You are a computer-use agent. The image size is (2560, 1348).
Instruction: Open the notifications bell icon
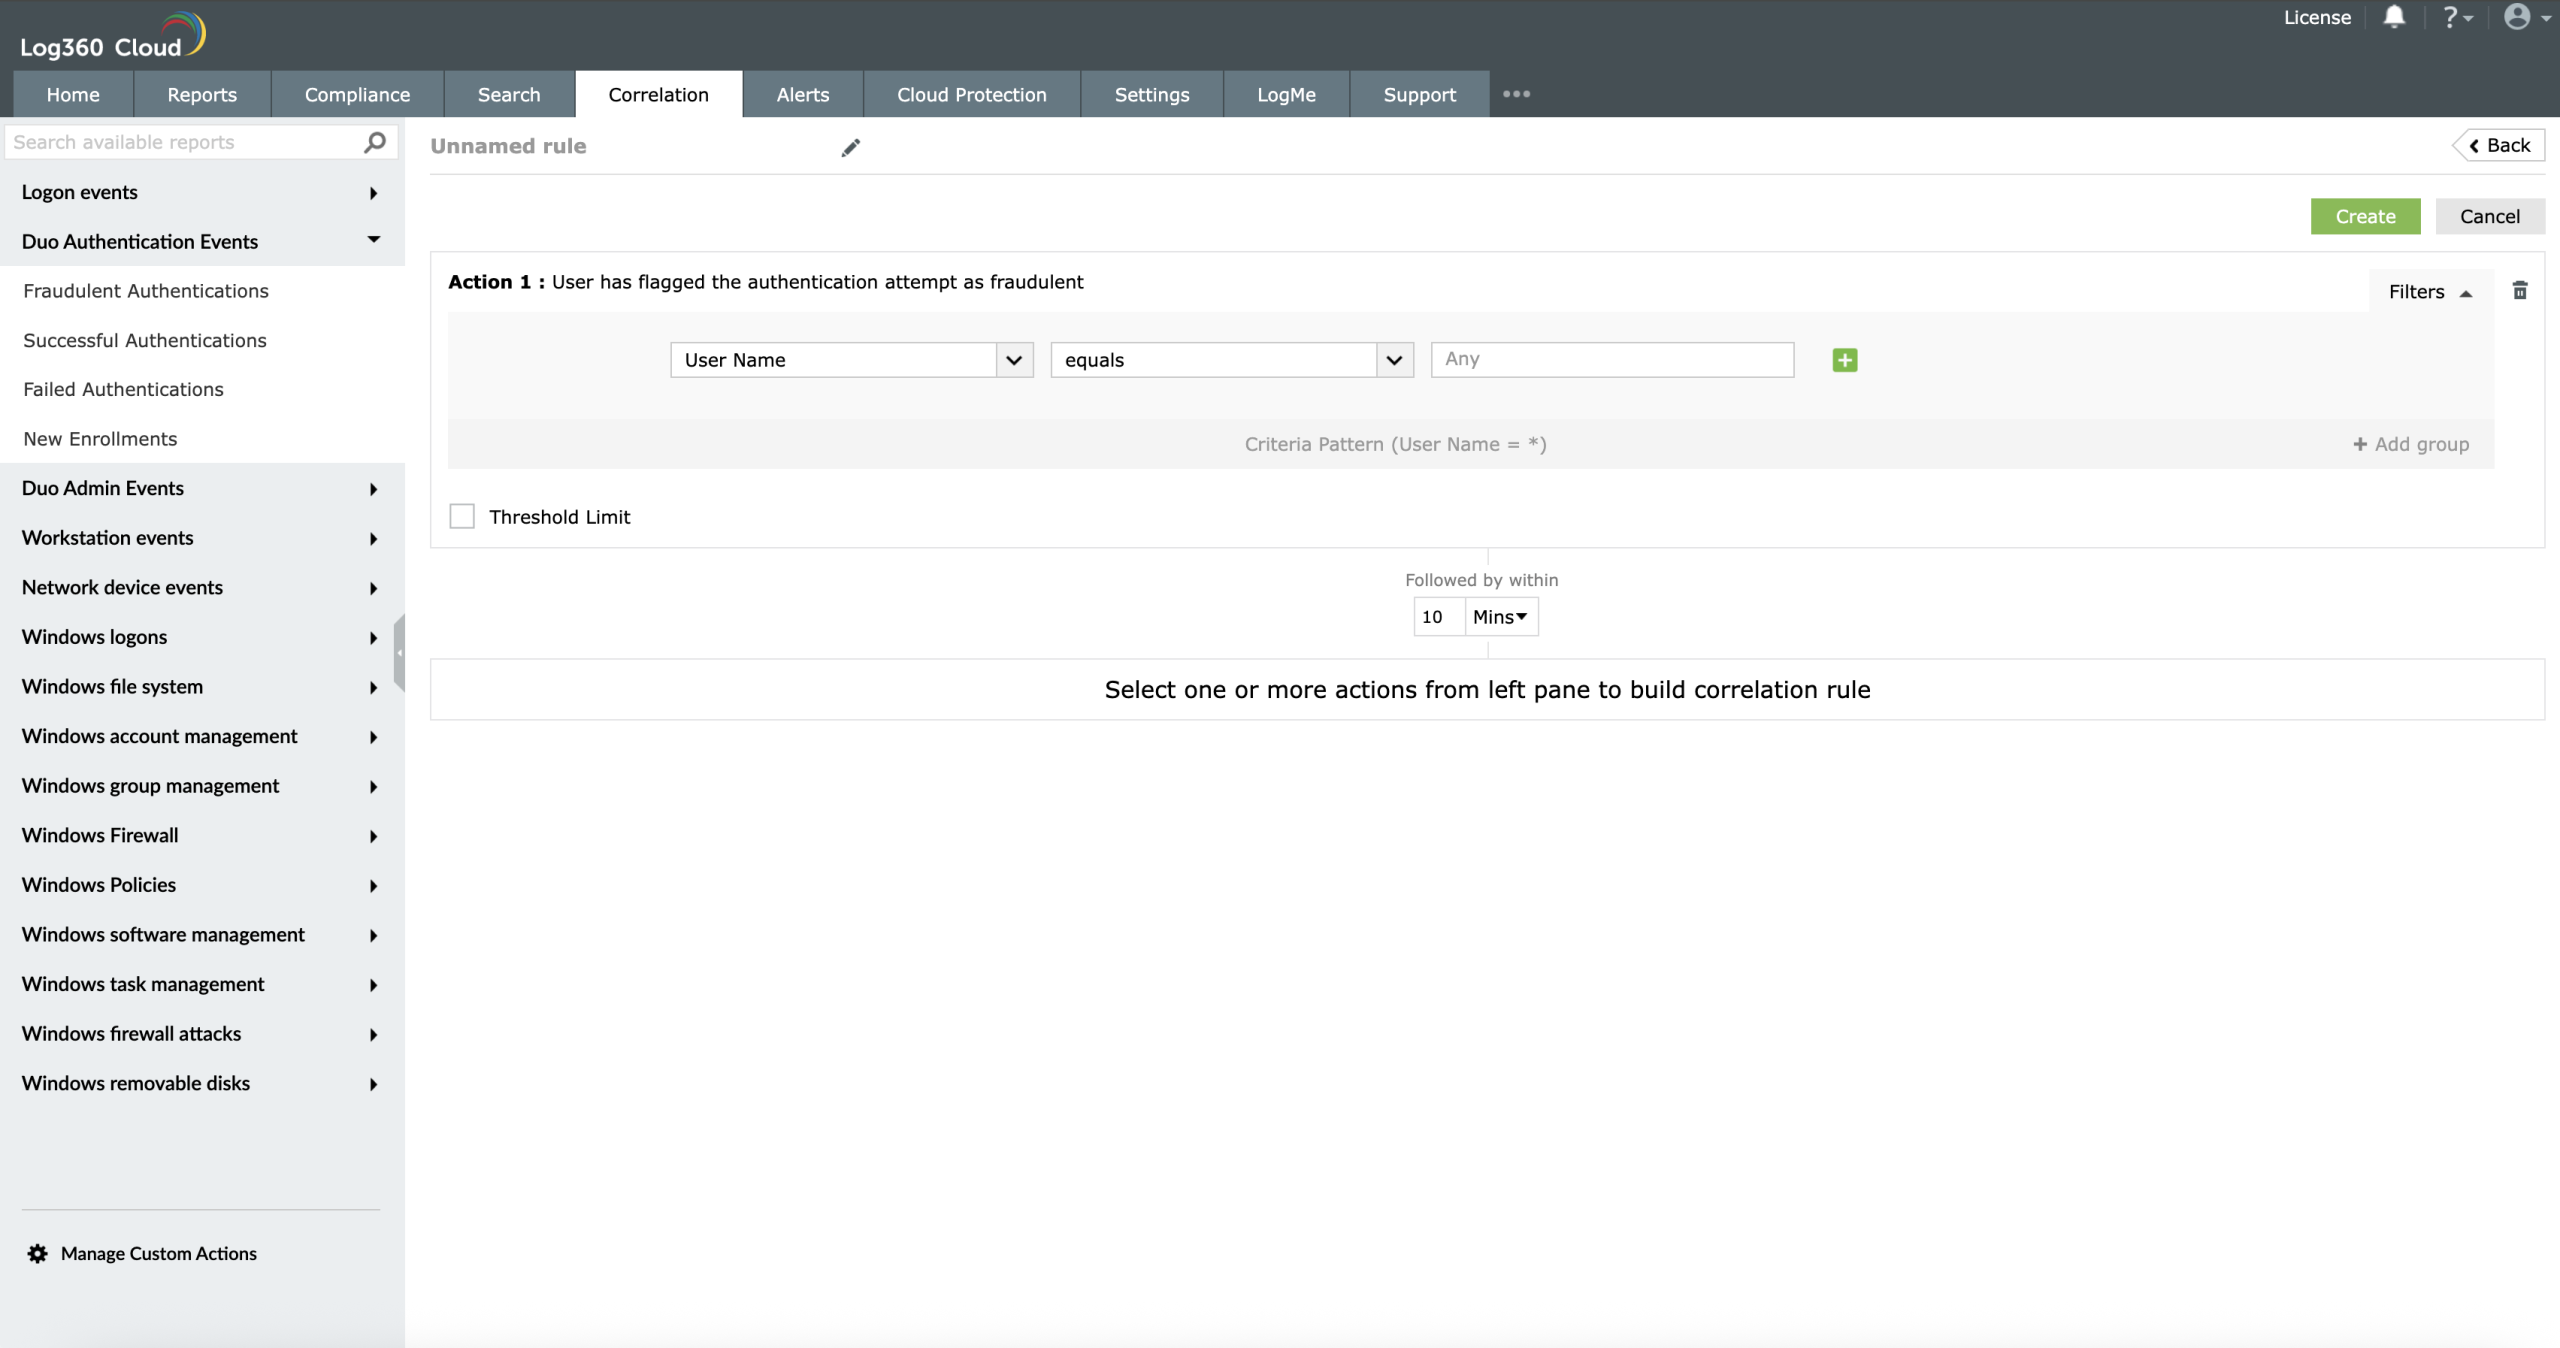2393,17
